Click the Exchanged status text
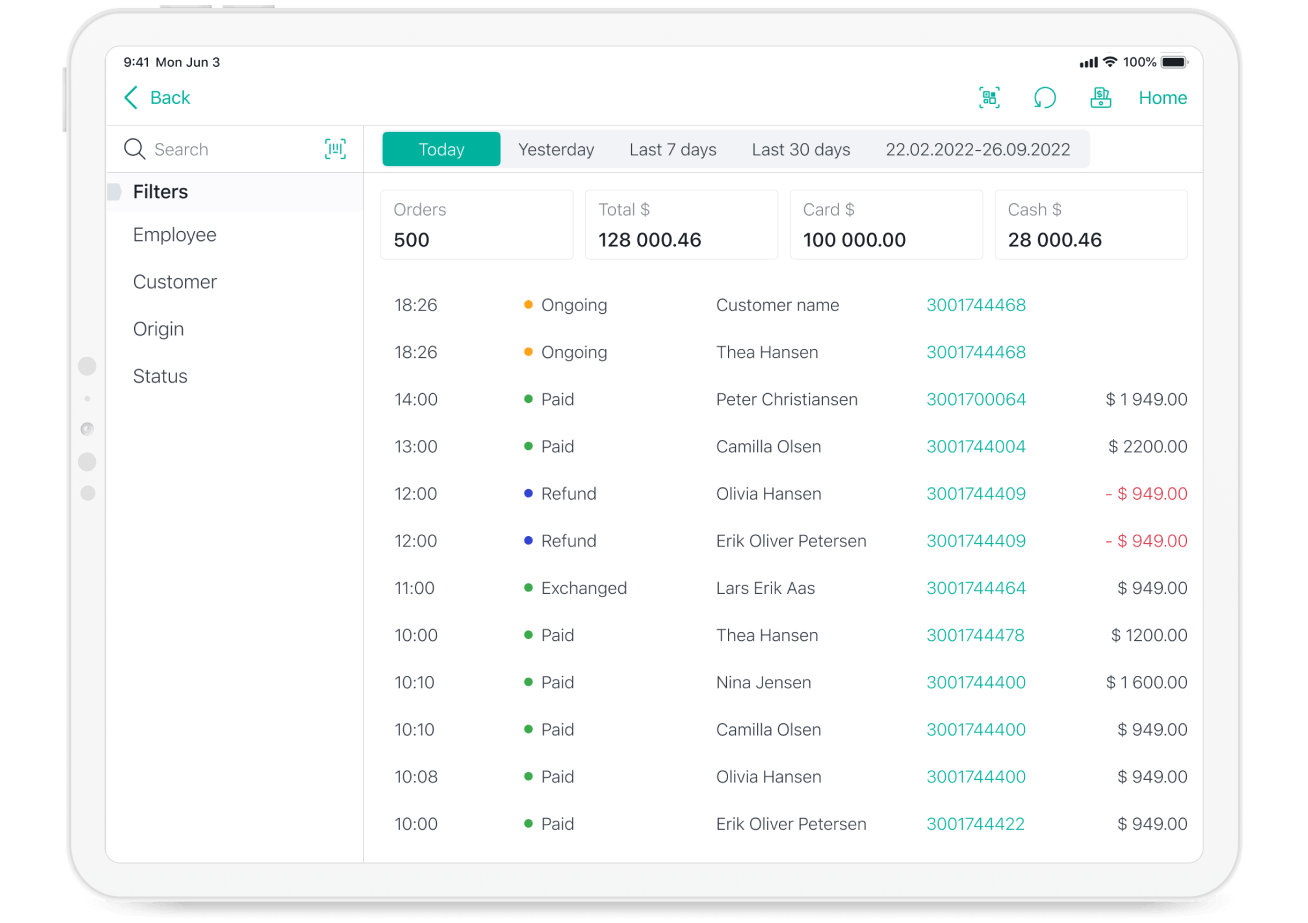This screenshot has width=1308, height=923. point(584,588)
